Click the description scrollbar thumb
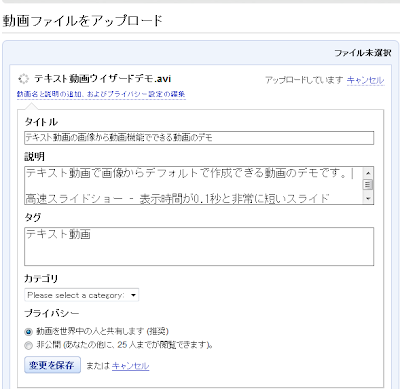 (368, 184)
